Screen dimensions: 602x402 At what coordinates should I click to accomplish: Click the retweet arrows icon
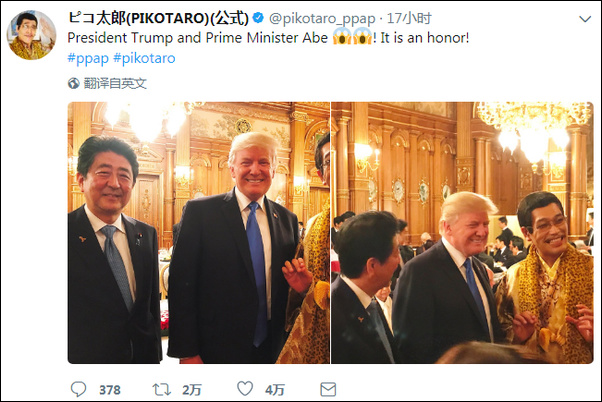(x=162, y=390)
